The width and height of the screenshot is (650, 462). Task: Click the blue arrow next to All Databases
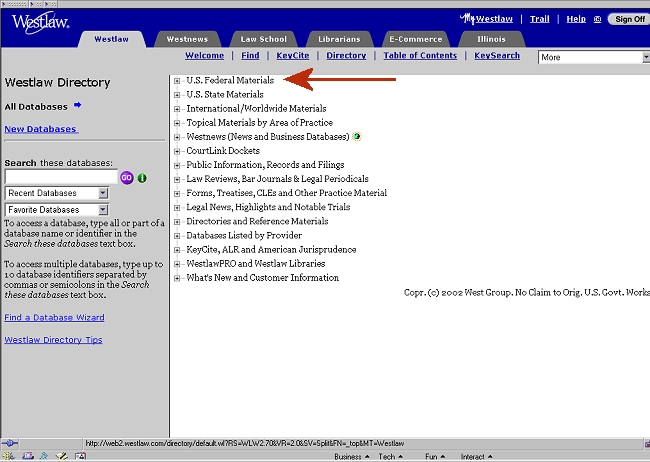click(78, 105)
